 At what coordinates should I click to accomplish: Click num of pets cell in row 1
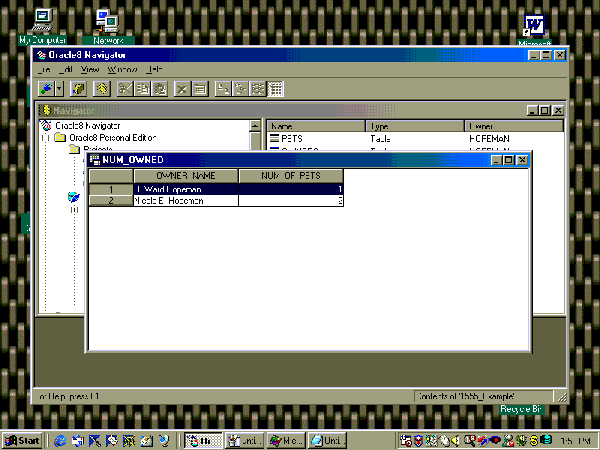291,189
